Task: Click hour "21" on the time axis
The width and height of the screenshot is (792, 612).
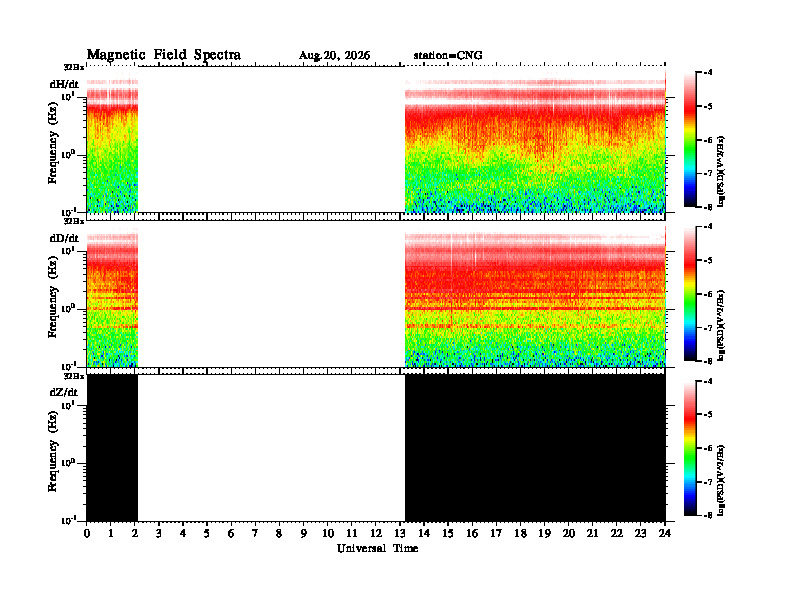Action: pyautogui.click(x=593, y=533)
